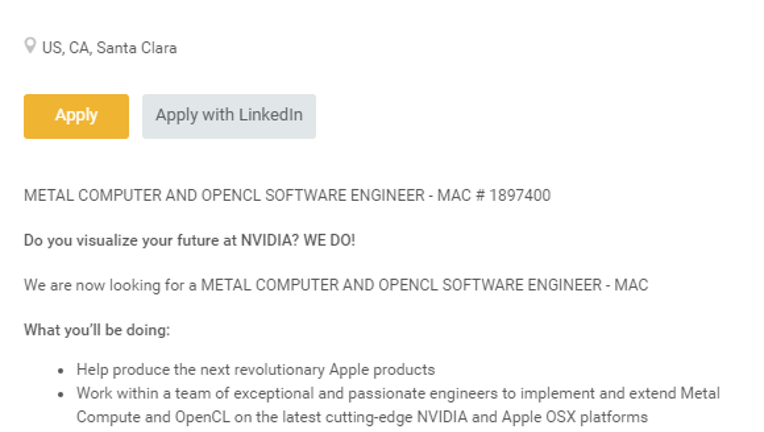Viewport: 764px width, 432px height.
Task: Click the 'WE DO!' text
Action: [329, 240]
